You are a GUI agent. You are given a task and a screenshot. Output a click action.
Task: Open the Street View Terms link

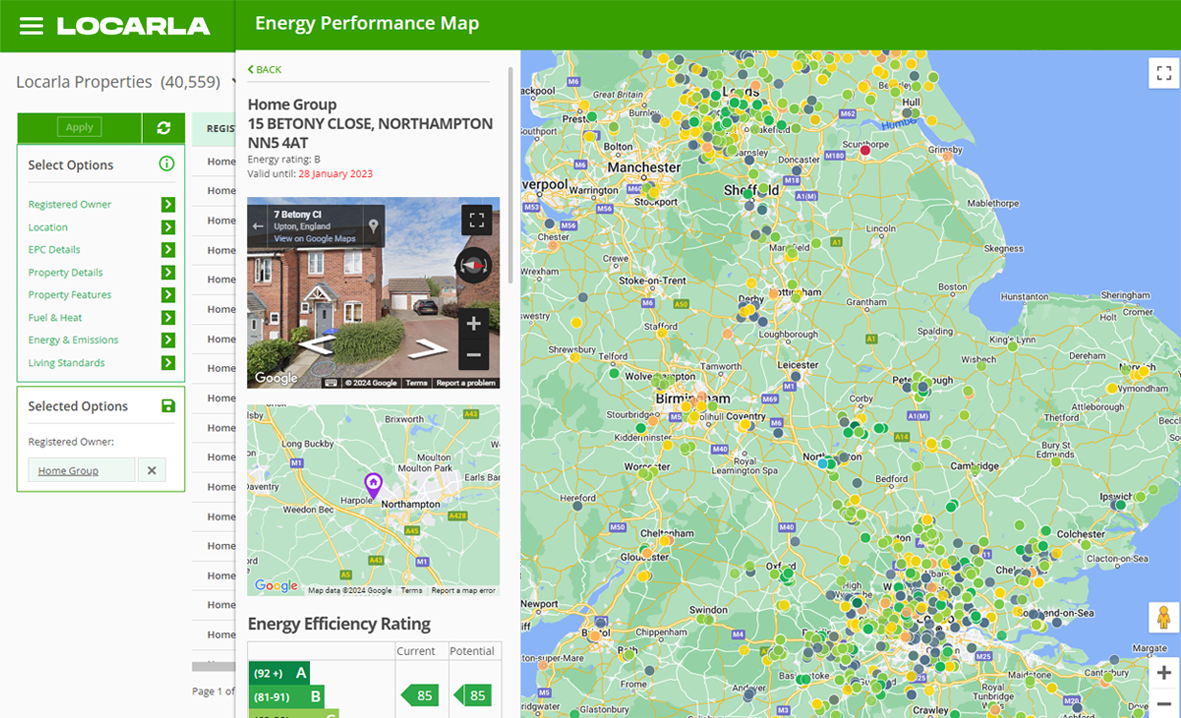pyautogui.click(x=417, y=383)
